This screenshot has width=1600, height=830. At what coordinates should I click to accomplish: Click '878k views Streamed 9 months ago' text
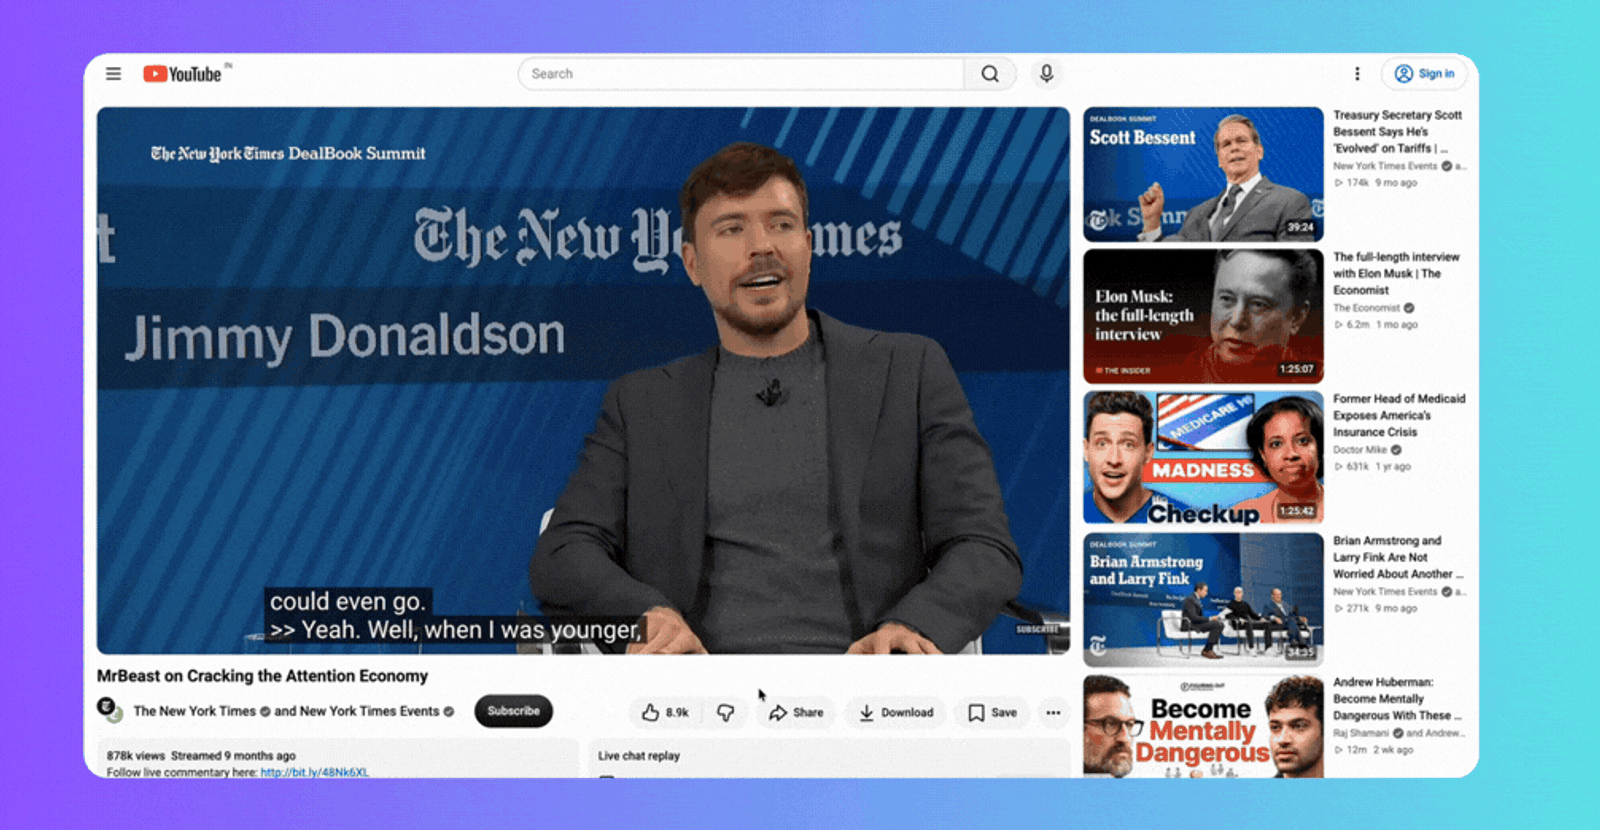pyautogui.click(x=201, y=756)
